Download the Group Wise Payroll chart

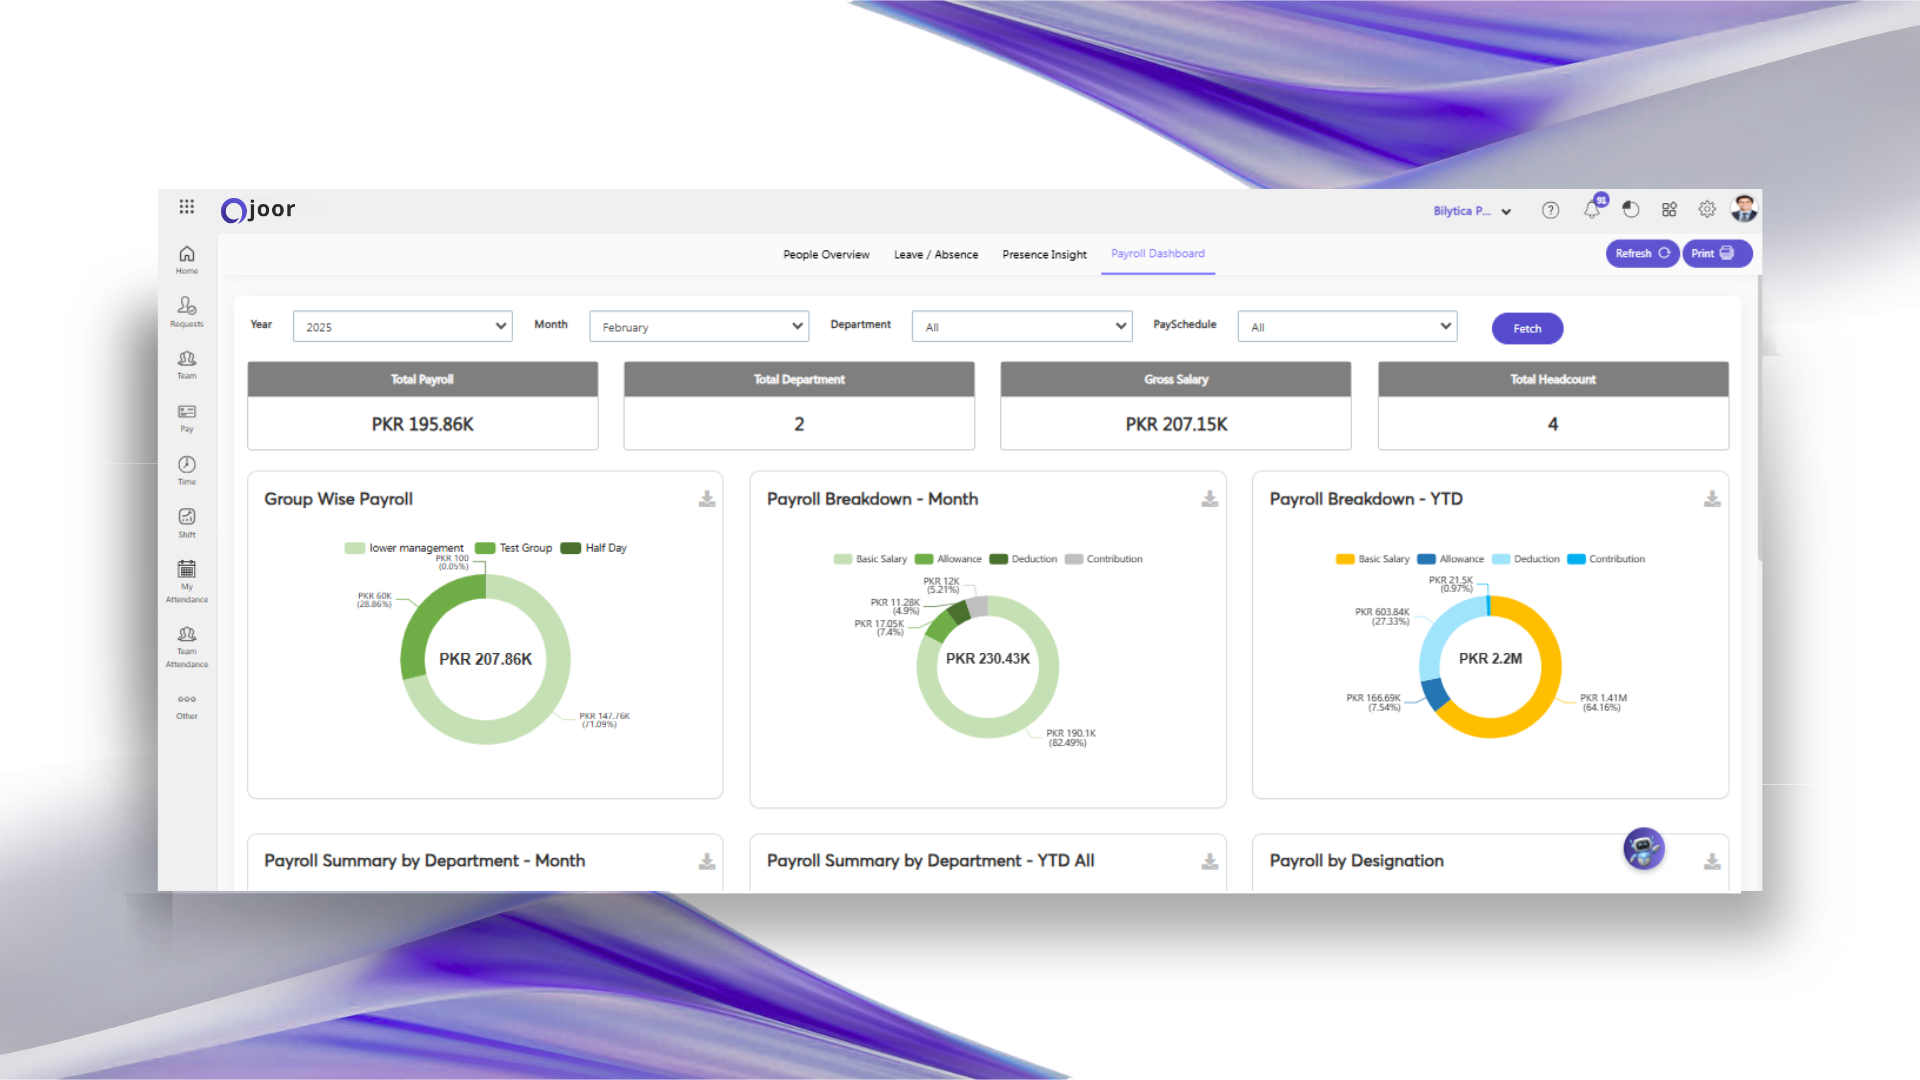click(707, 499)
